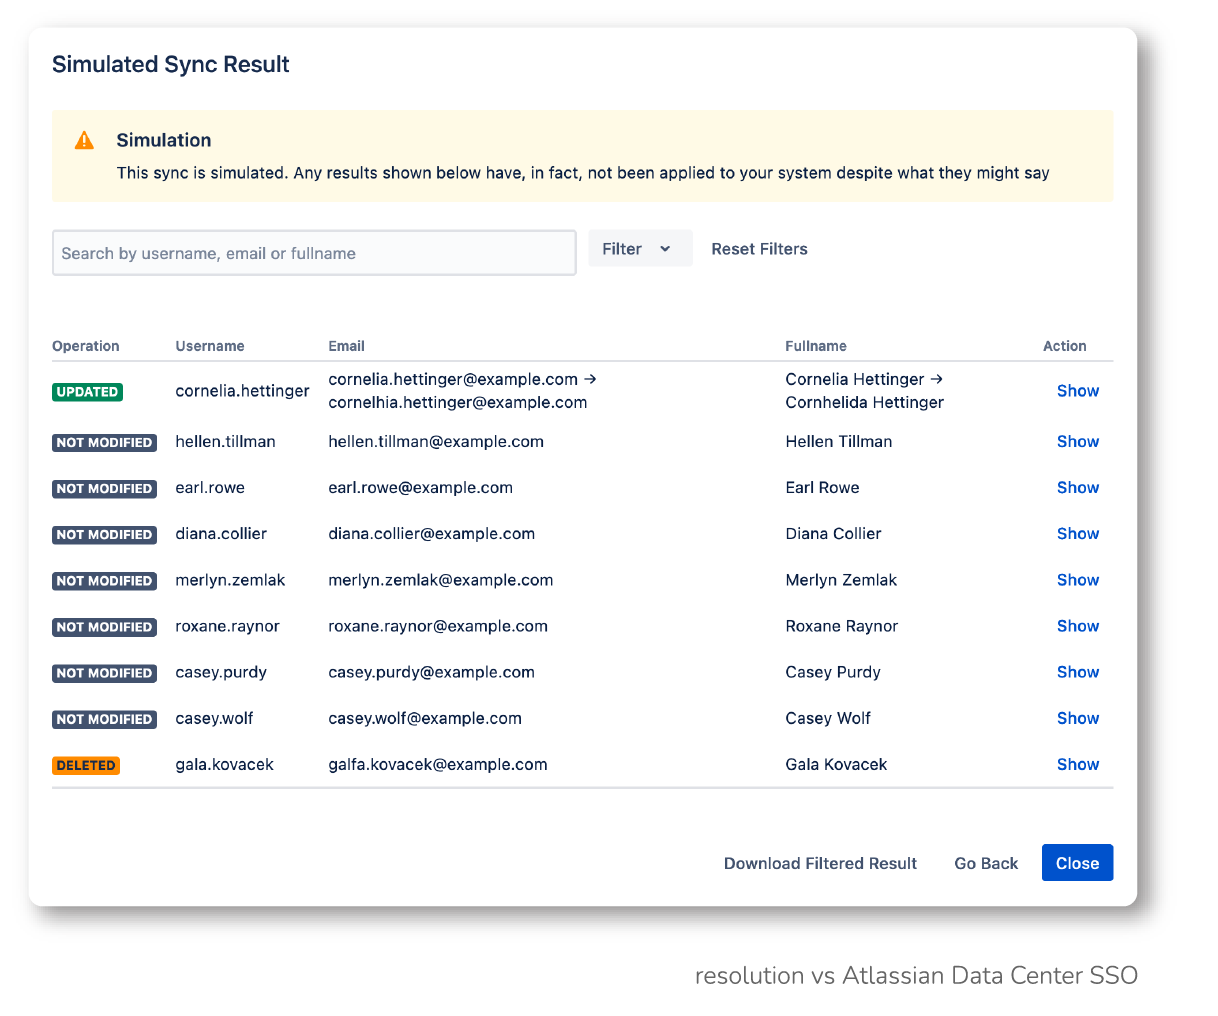Screen dimensions: 1218x1016
Task: Click NOT MODIFIED badge for hellen.tillman
Action: point(104,442)
